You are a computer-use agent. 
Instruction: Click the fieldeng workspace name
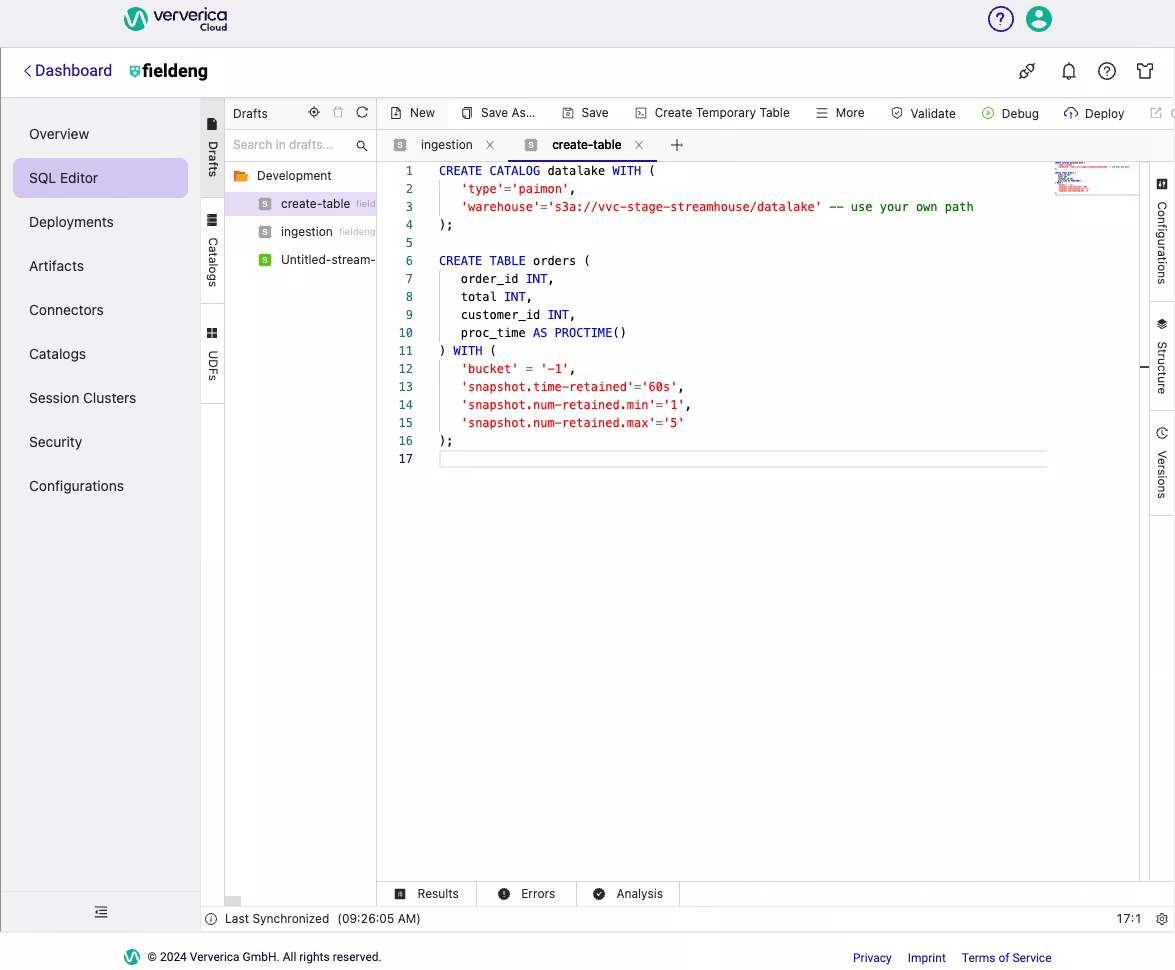click(x=169, y=71)
